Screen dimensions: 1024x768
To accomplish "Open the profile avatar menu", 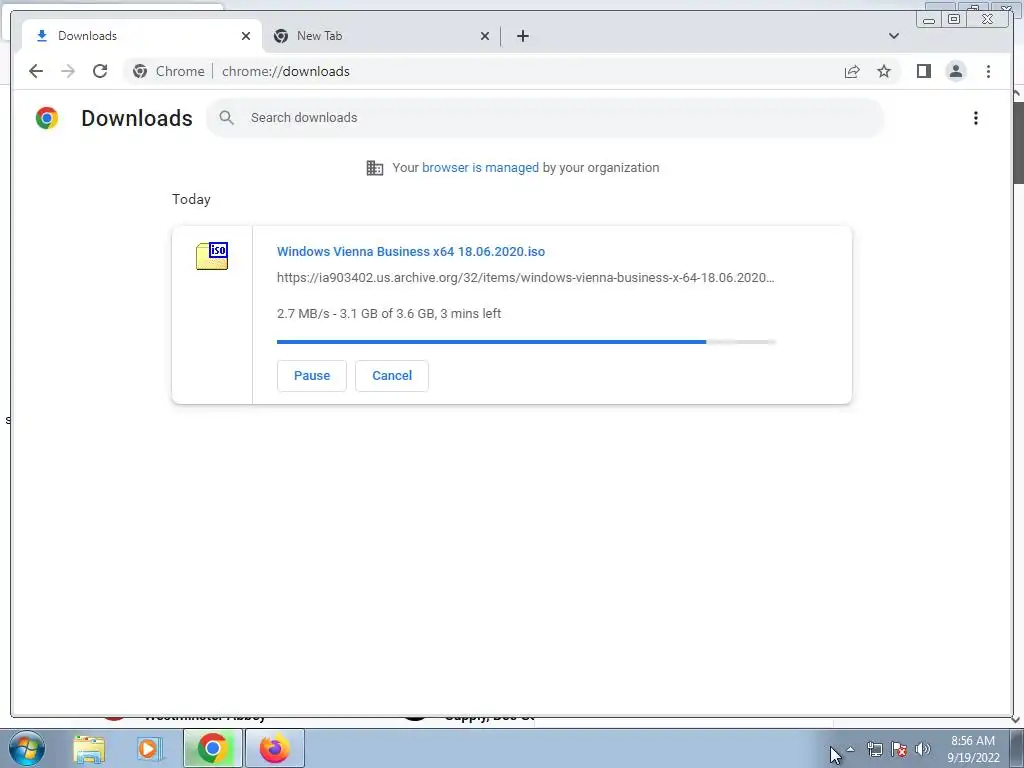I will 956,71.
